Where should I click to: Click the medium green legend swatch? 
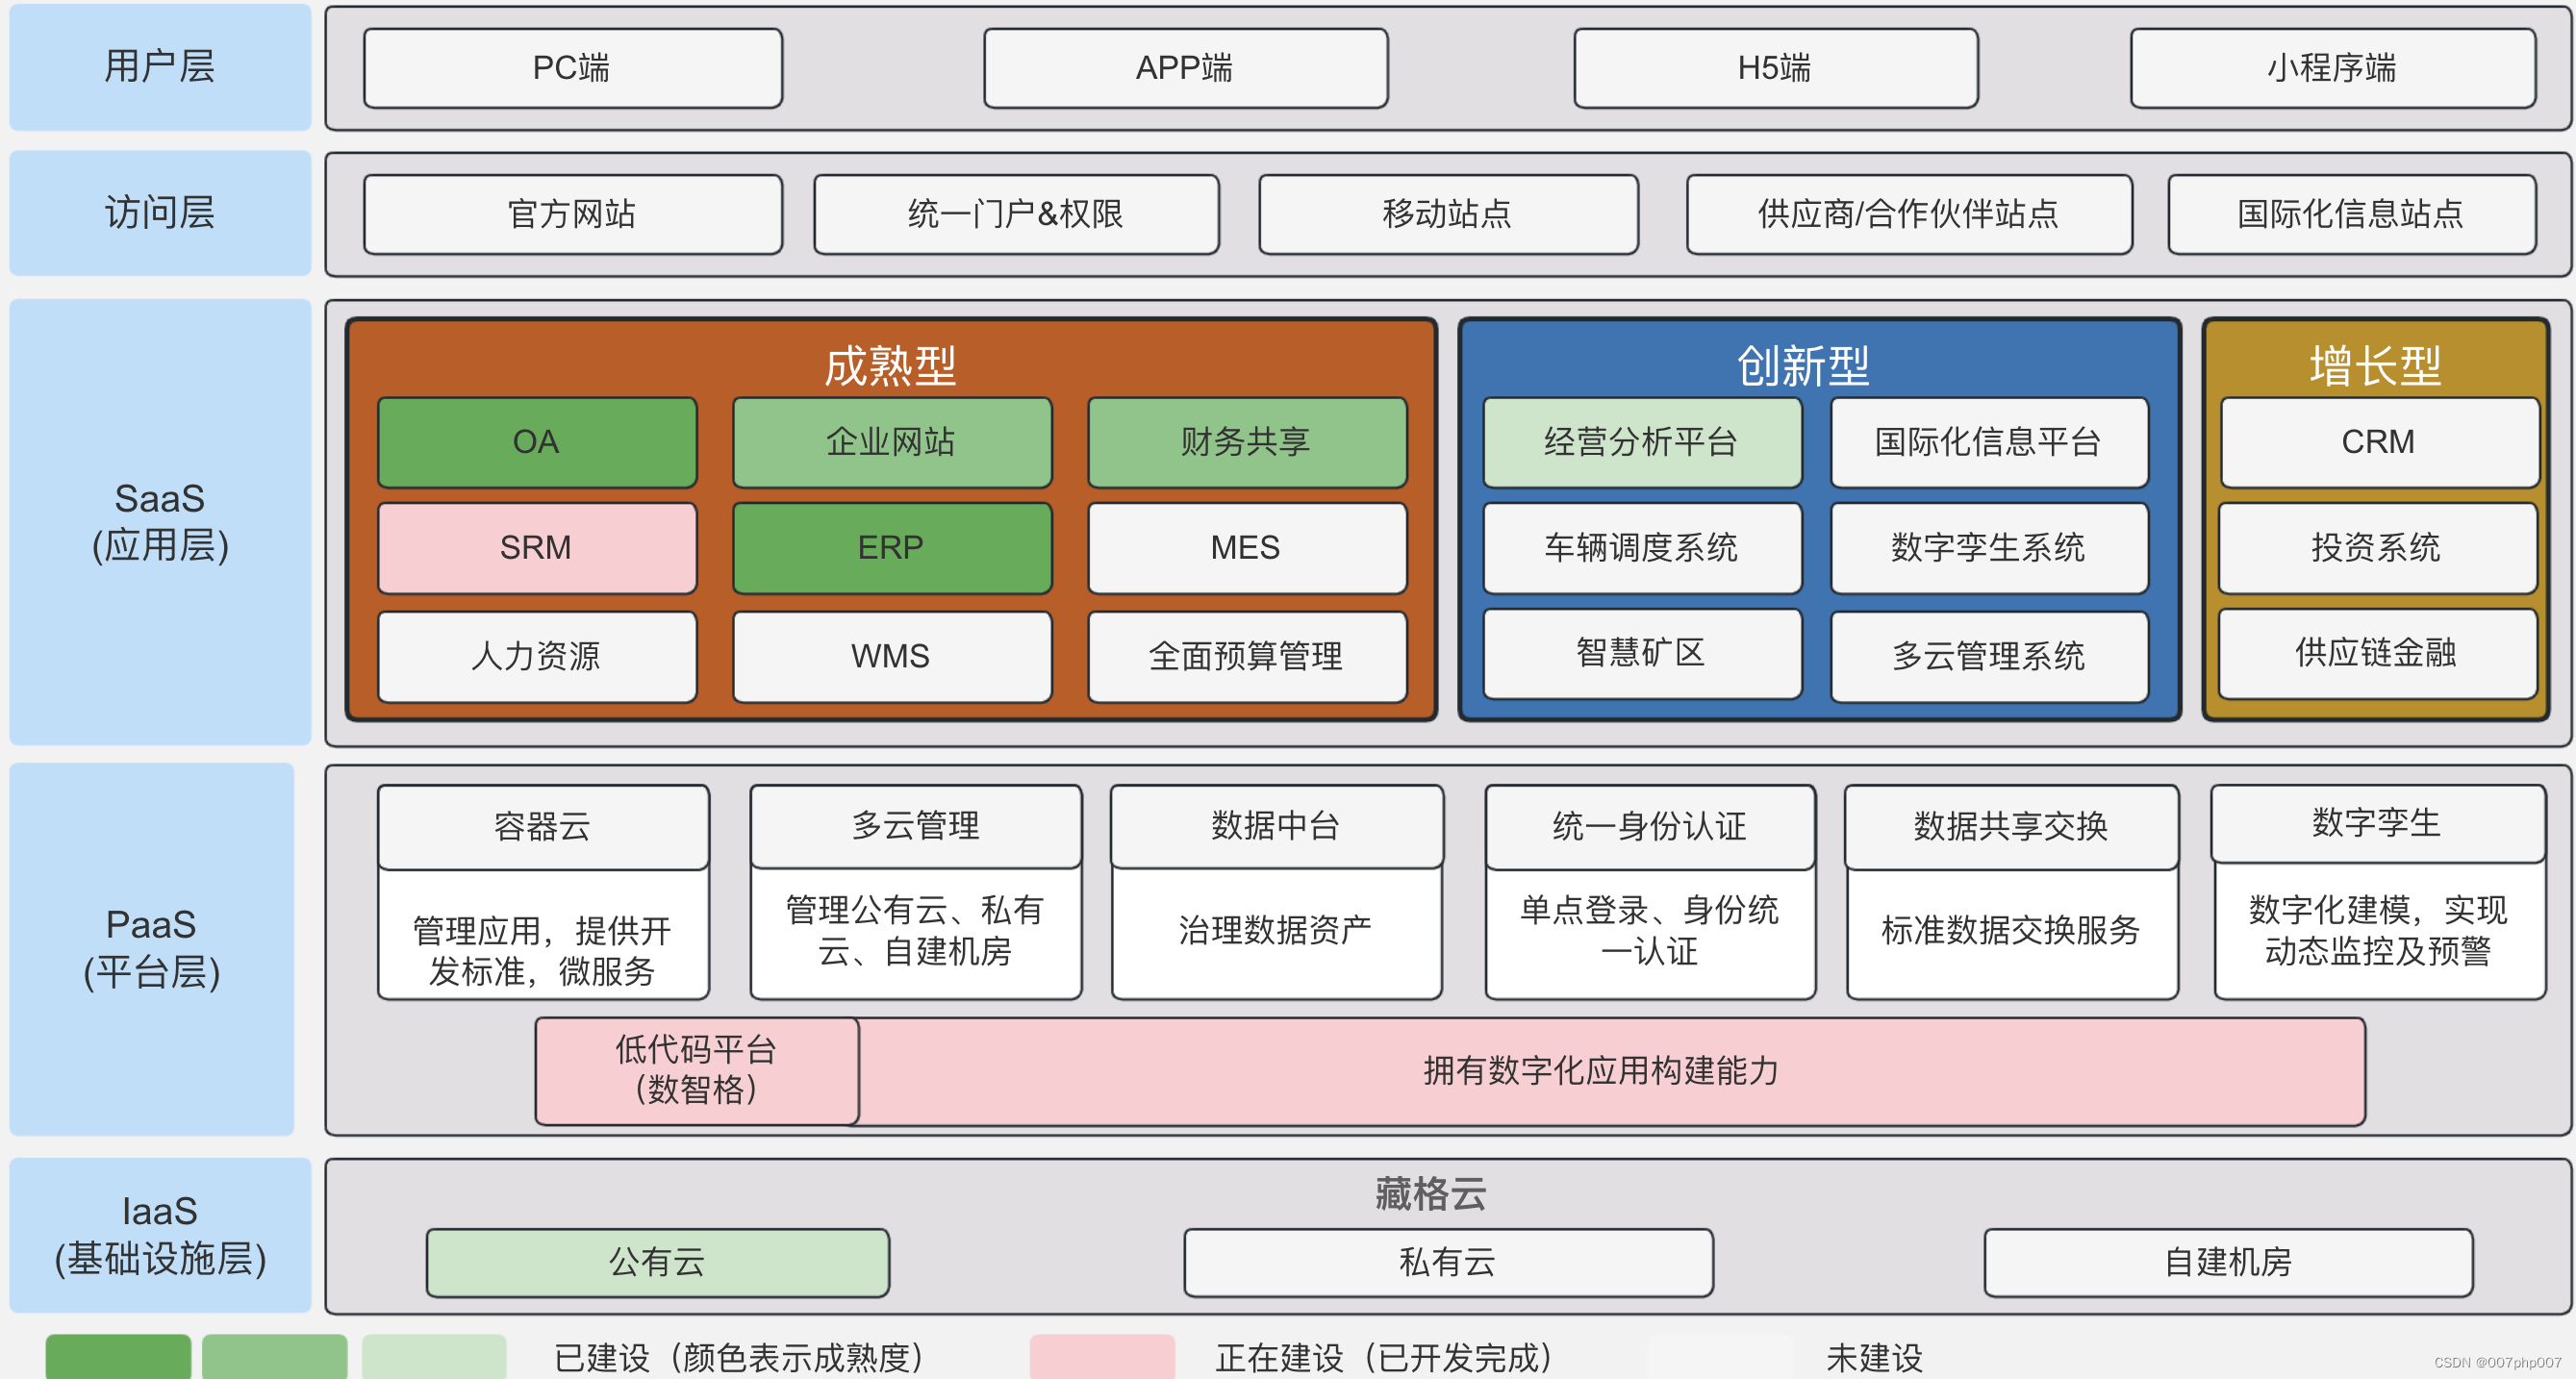click(275, 1356)
